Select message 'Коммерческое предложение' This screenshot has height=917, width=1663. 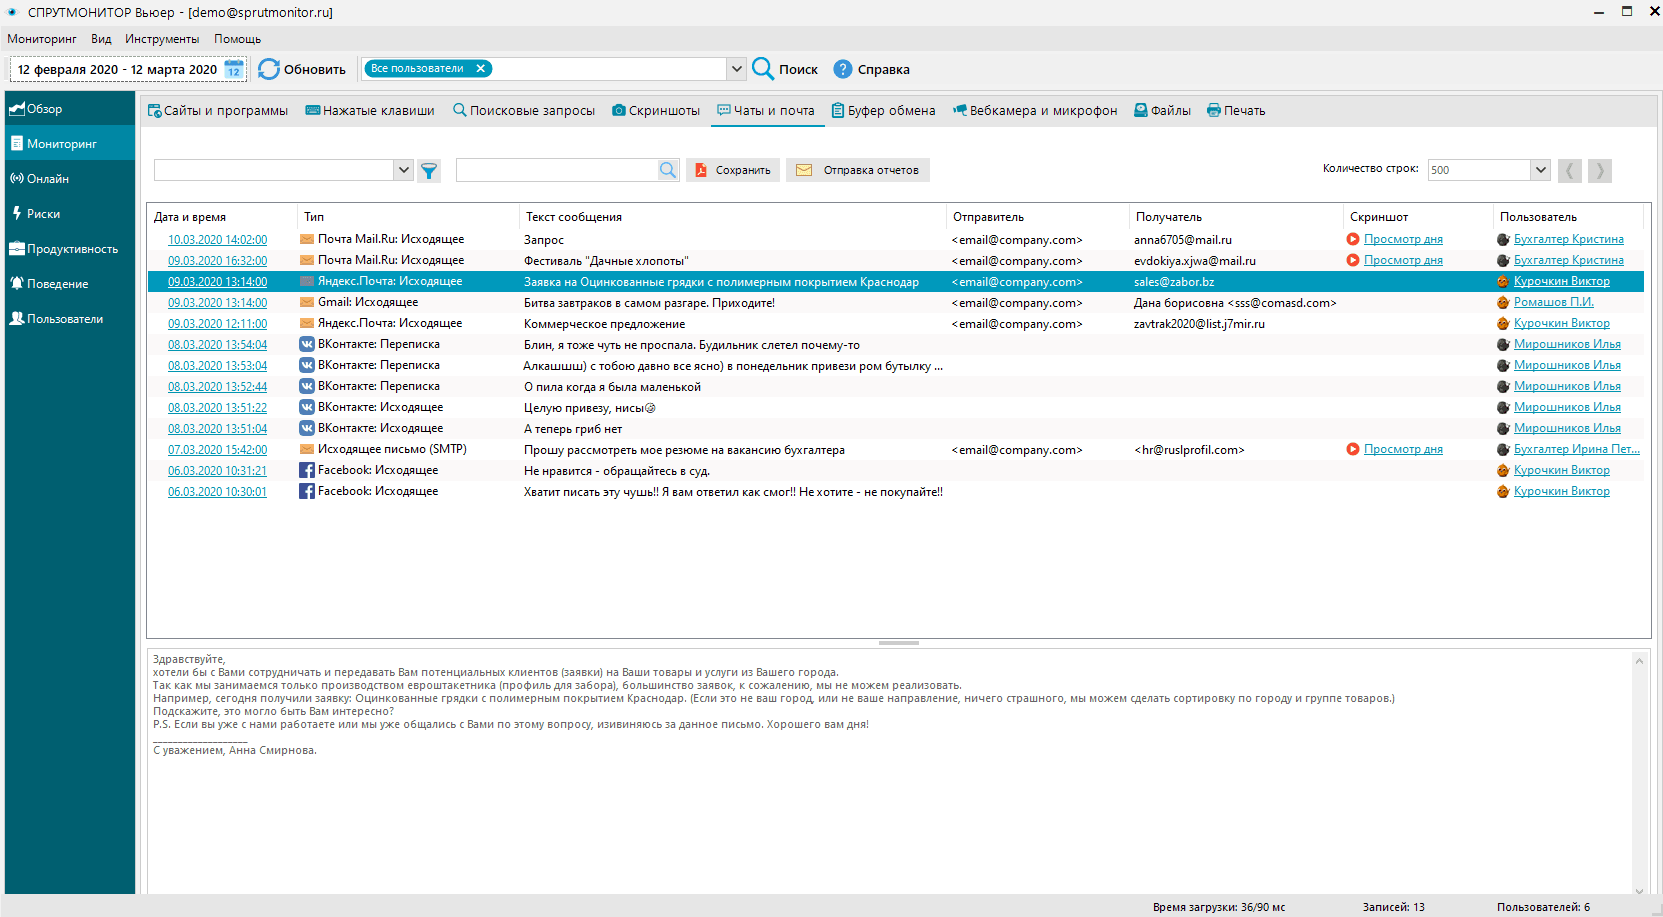[x=604, y=324]
